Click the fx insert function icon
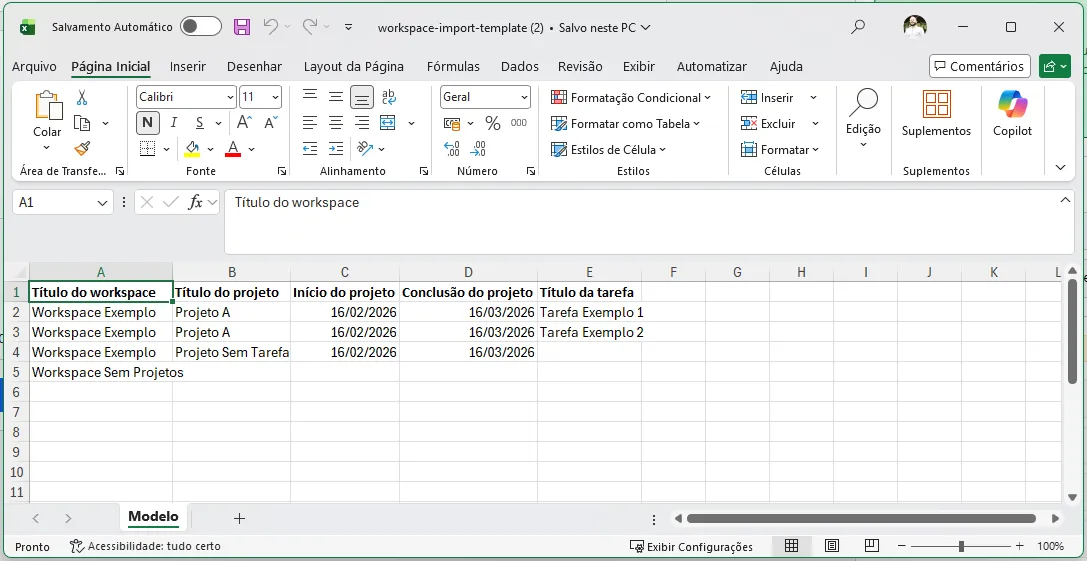This screenshot has width=1087, height=561. (x=195, y=202)
